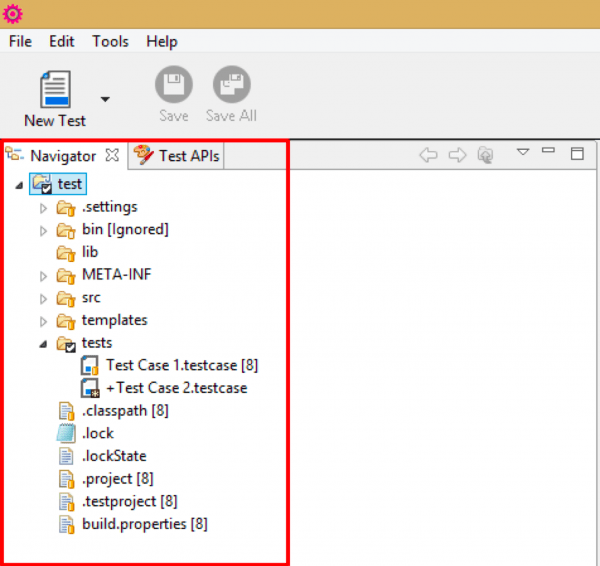
Task: Open the Tools menu
Action: point(110,41)
